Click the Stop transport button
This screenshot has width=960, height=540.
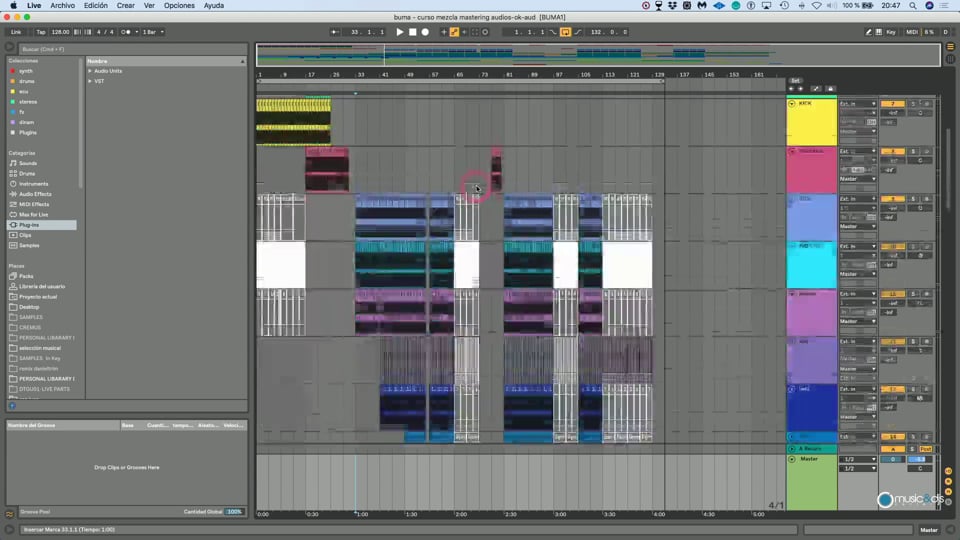click(413, 32)
